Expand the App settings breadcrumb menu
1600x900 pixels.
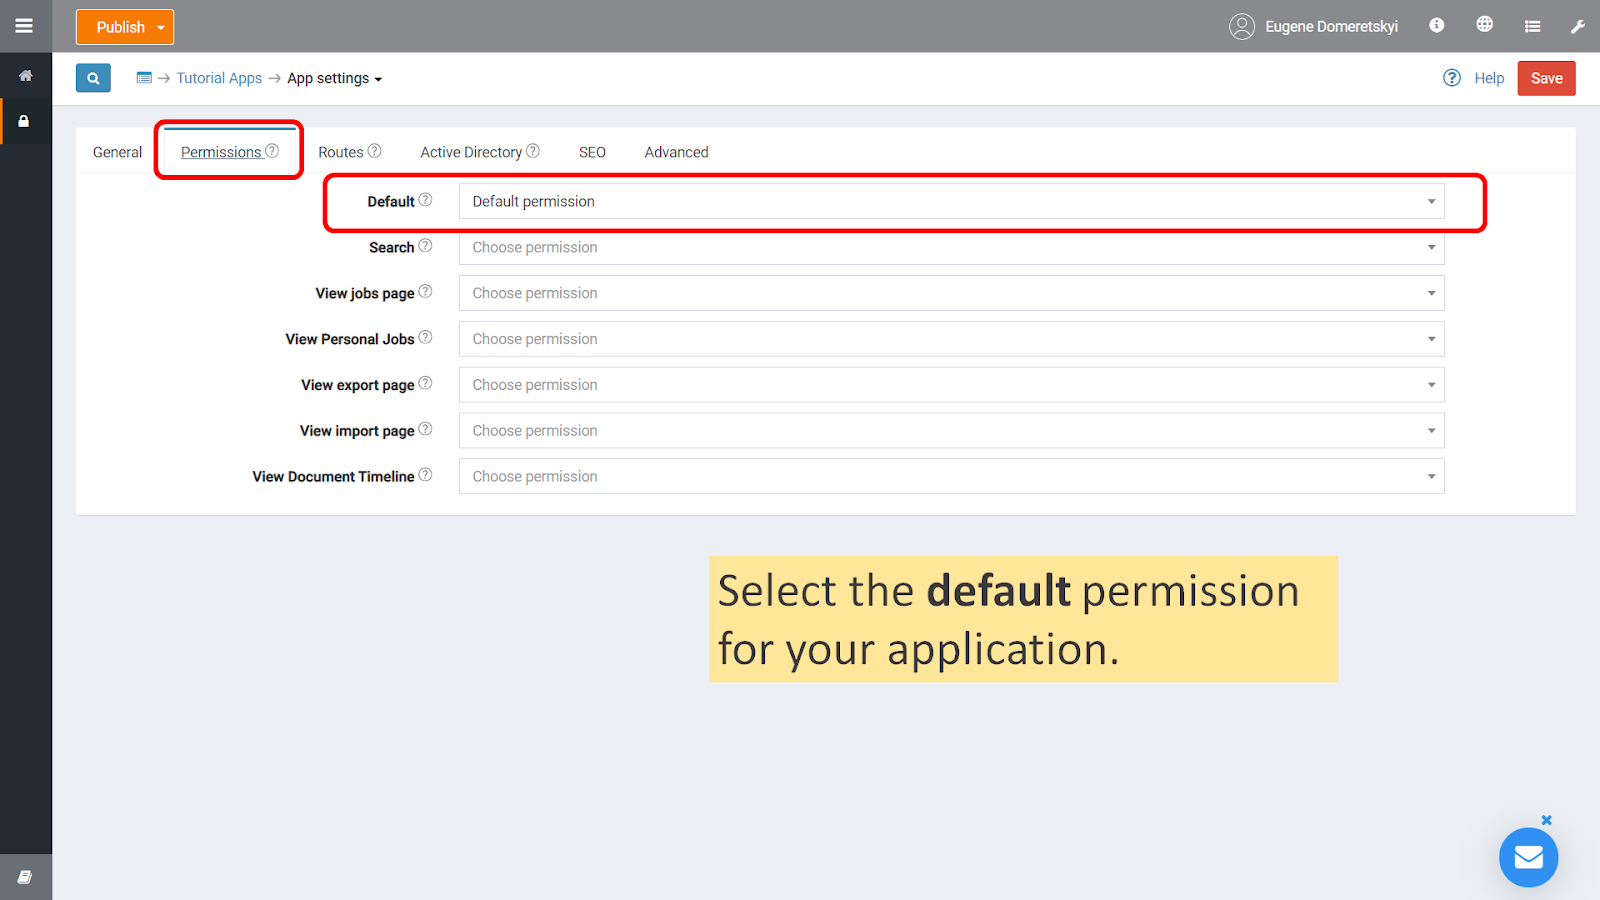[335, 78]
